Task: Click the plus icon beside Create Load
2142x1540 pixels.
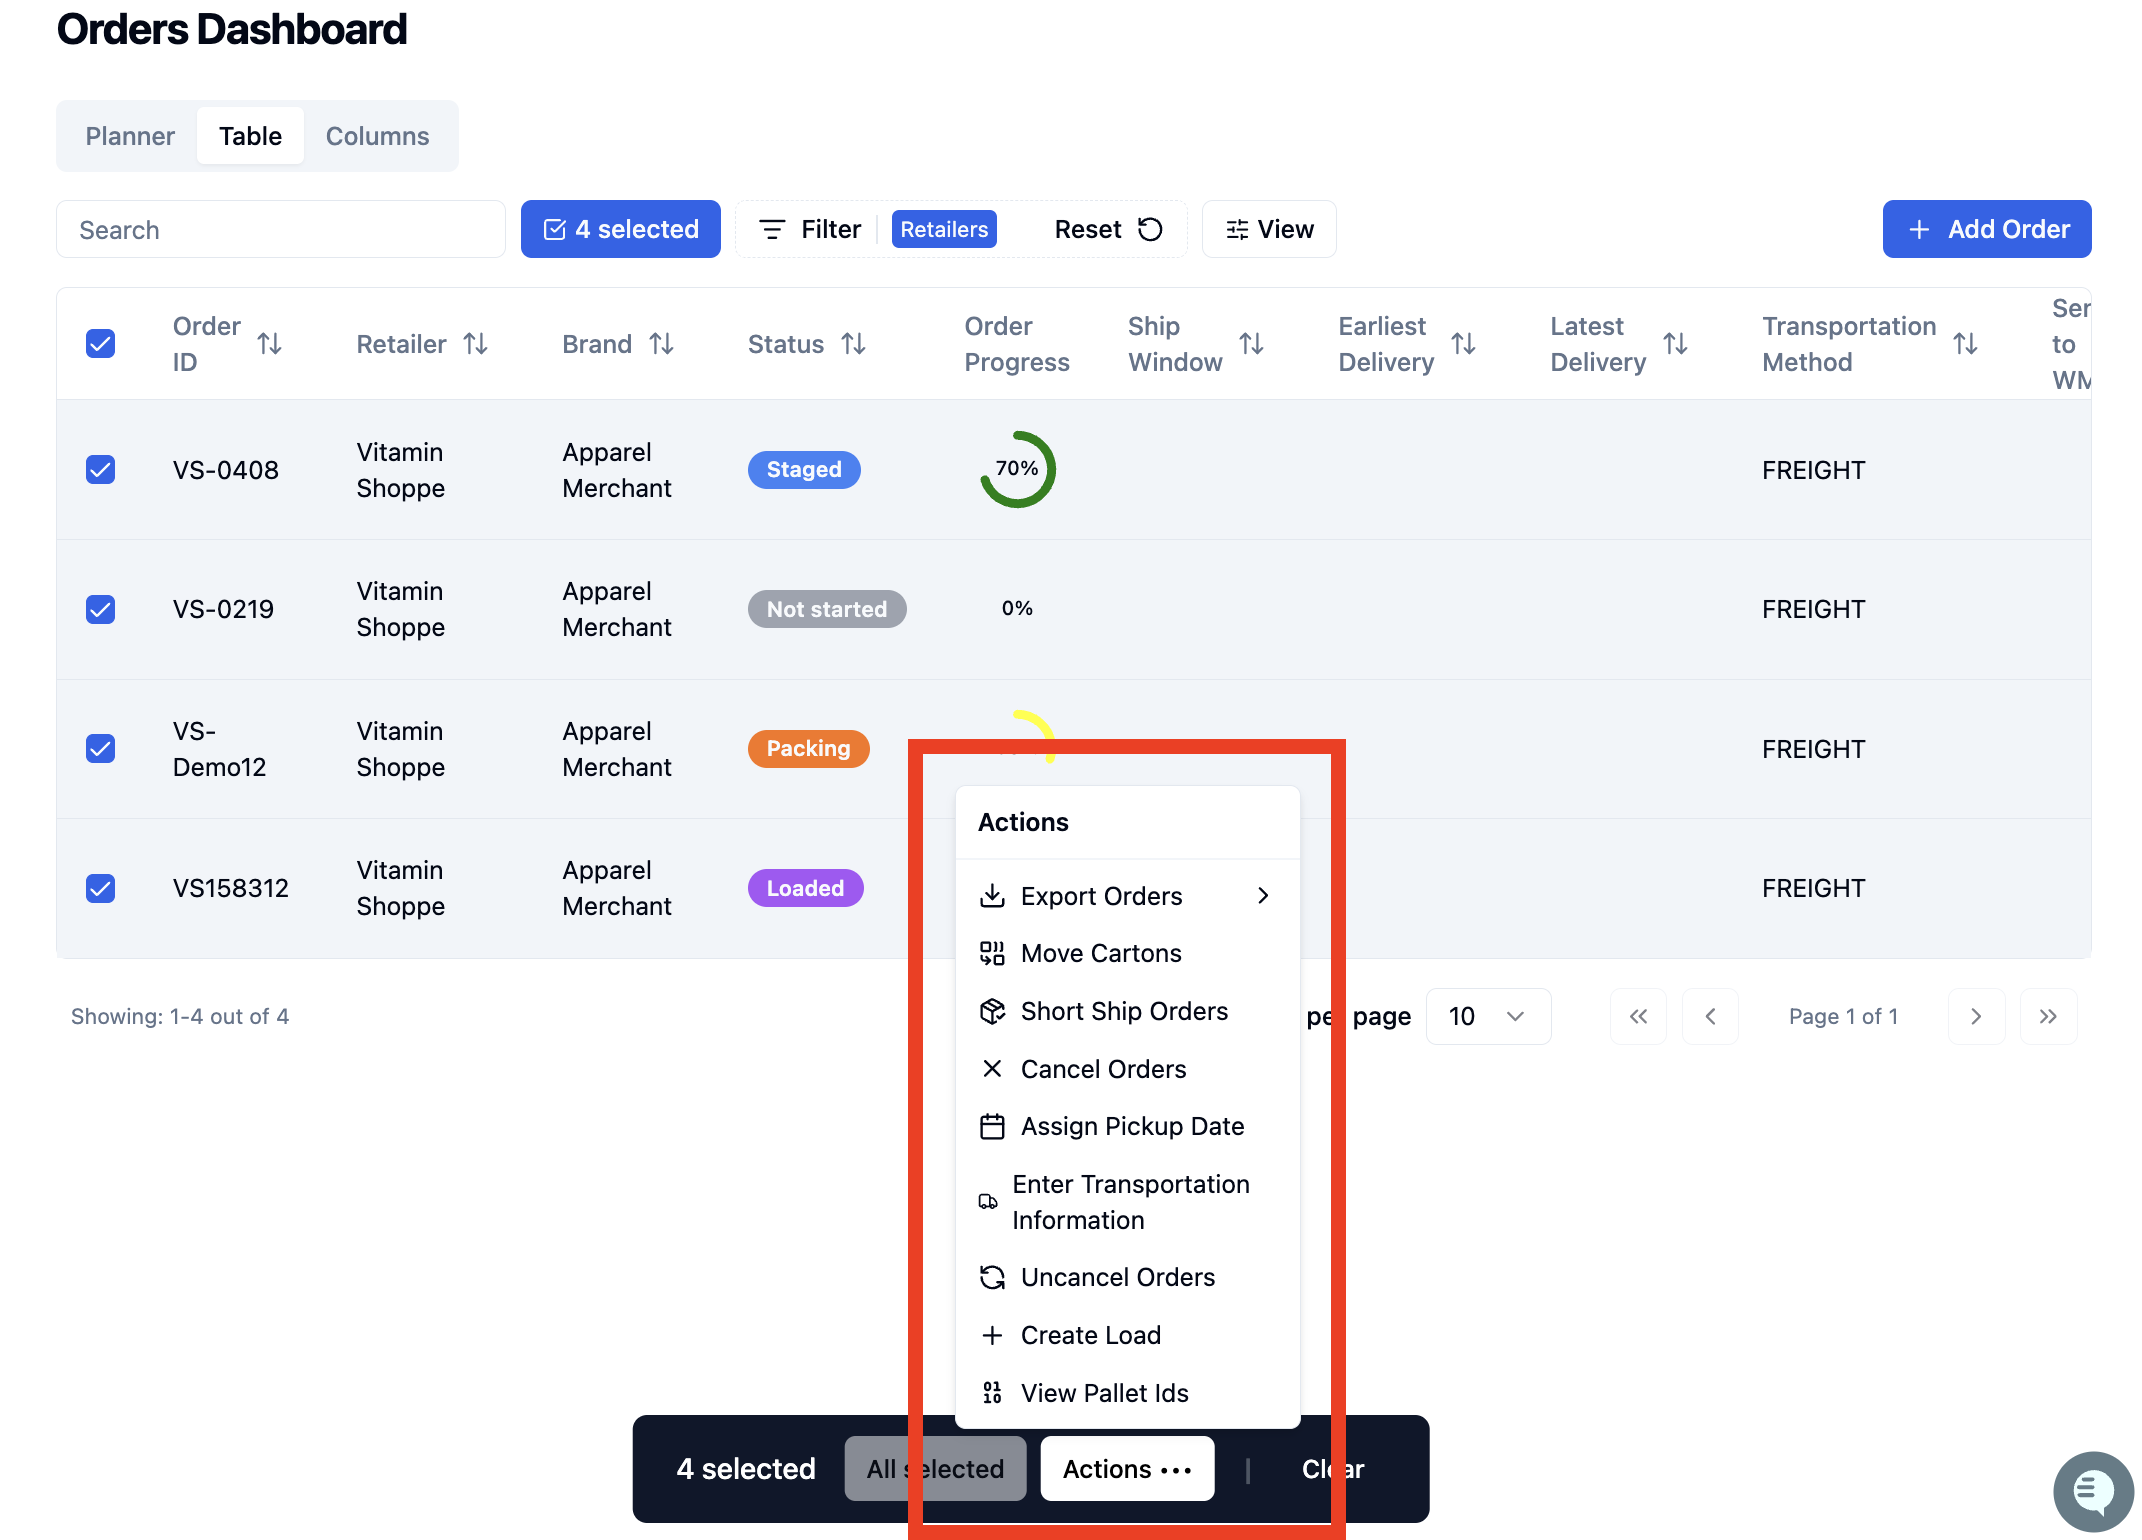Action: coord(992,1335)
